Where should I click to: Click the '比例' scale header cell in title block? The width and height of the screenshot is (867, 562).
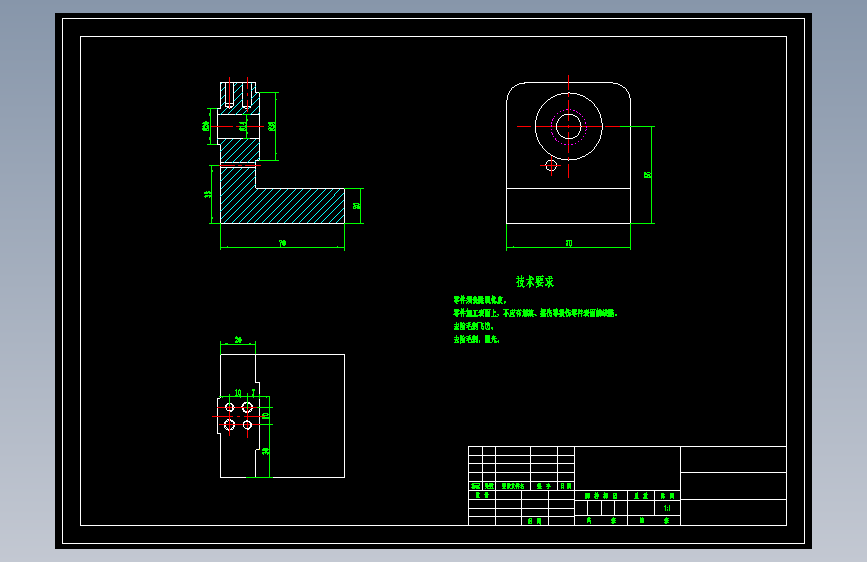click(667, 496)
